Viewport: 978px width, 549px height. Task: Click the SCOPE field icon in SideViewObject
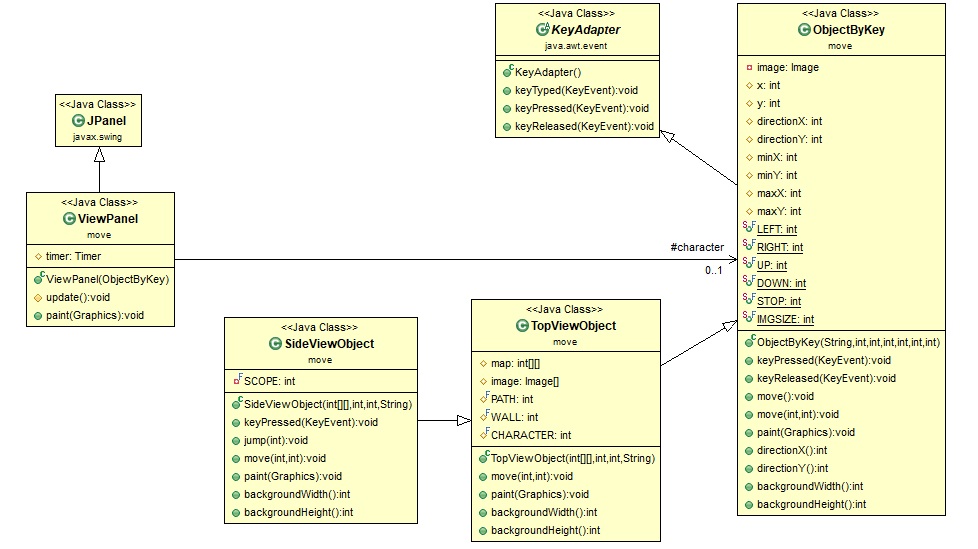pos(236,381)
